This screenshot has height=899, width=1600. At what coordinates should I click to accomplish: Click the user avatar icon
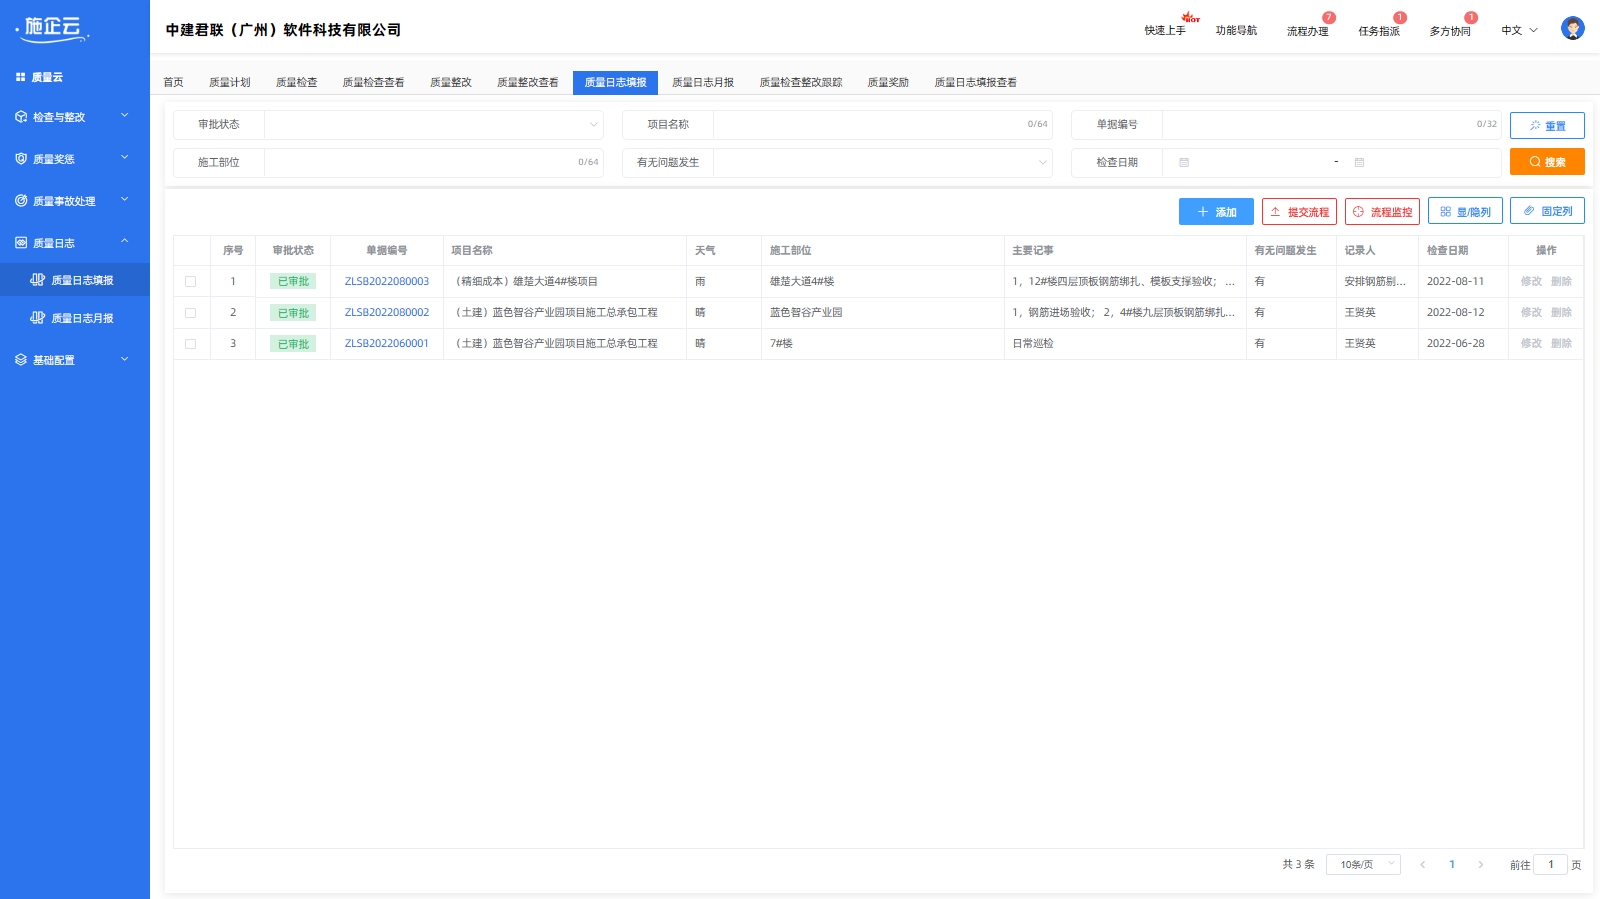pos(1572,29)
